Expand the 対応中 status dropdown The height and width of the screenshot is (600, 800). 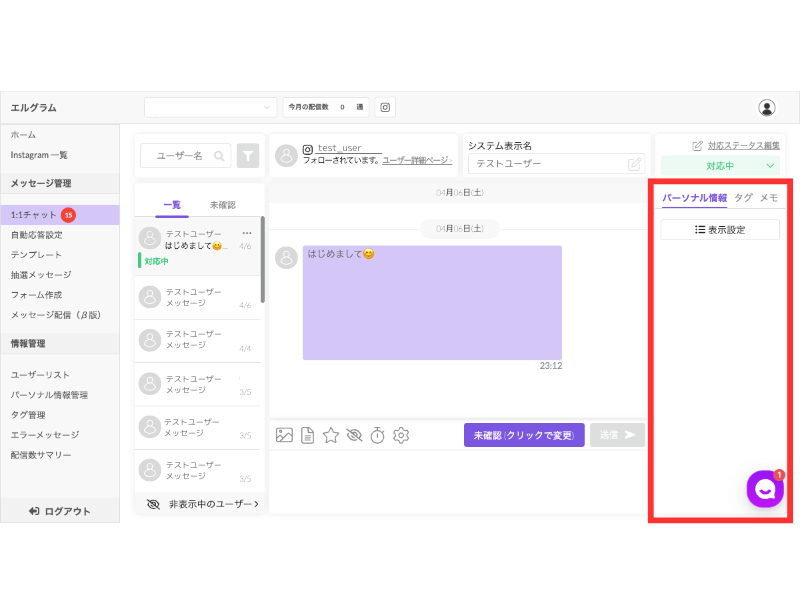coord(720,166)
